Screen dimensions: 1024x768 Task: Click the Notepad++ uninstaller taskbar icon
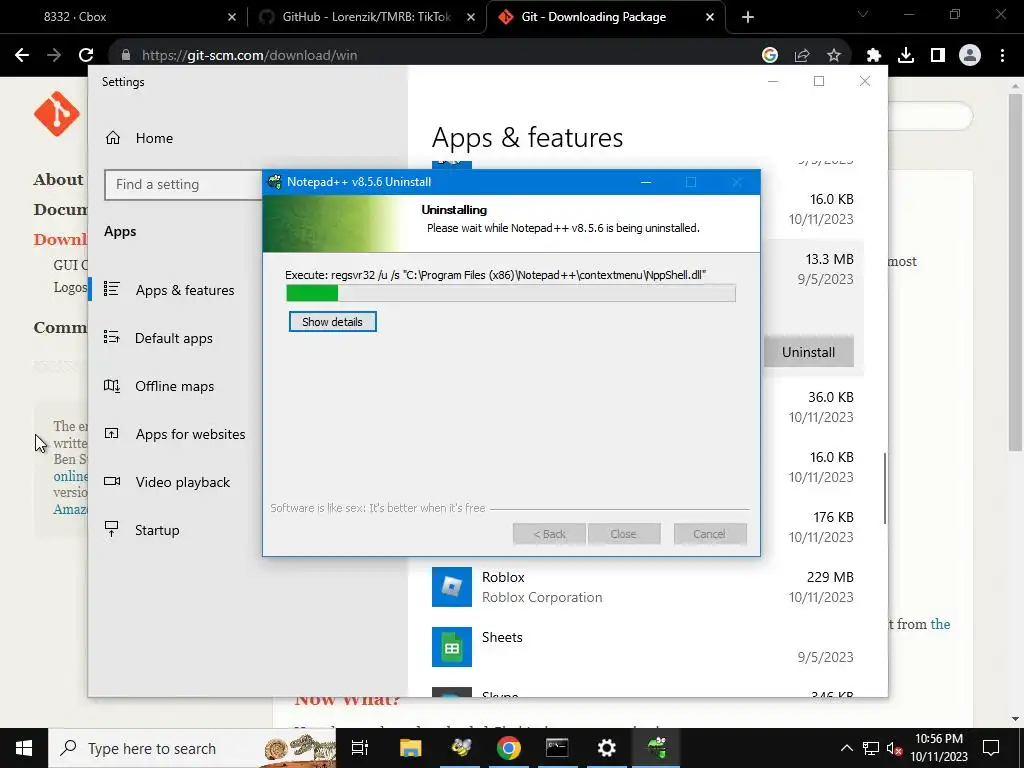tap(656, 748)
